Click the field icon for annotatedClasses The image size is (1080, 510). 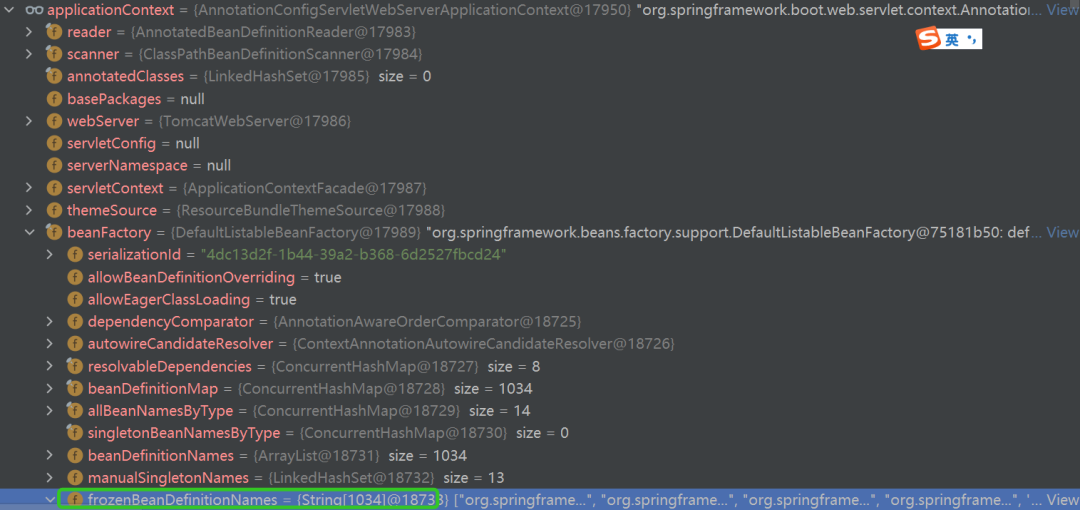coord(53,76)
